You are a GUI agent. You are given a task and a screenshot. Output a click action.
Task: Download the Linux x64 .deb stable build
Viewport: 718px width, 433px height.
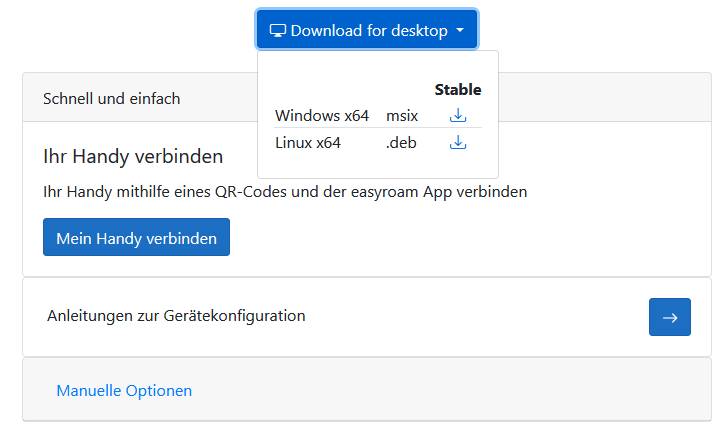click(x=458, y=142)
